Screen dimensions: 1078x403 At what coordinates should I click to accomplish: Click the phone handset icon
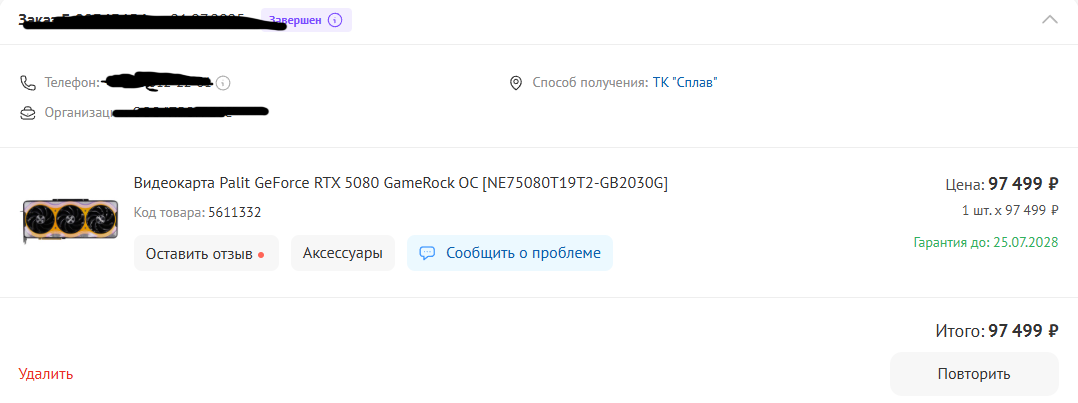(28, 82)
